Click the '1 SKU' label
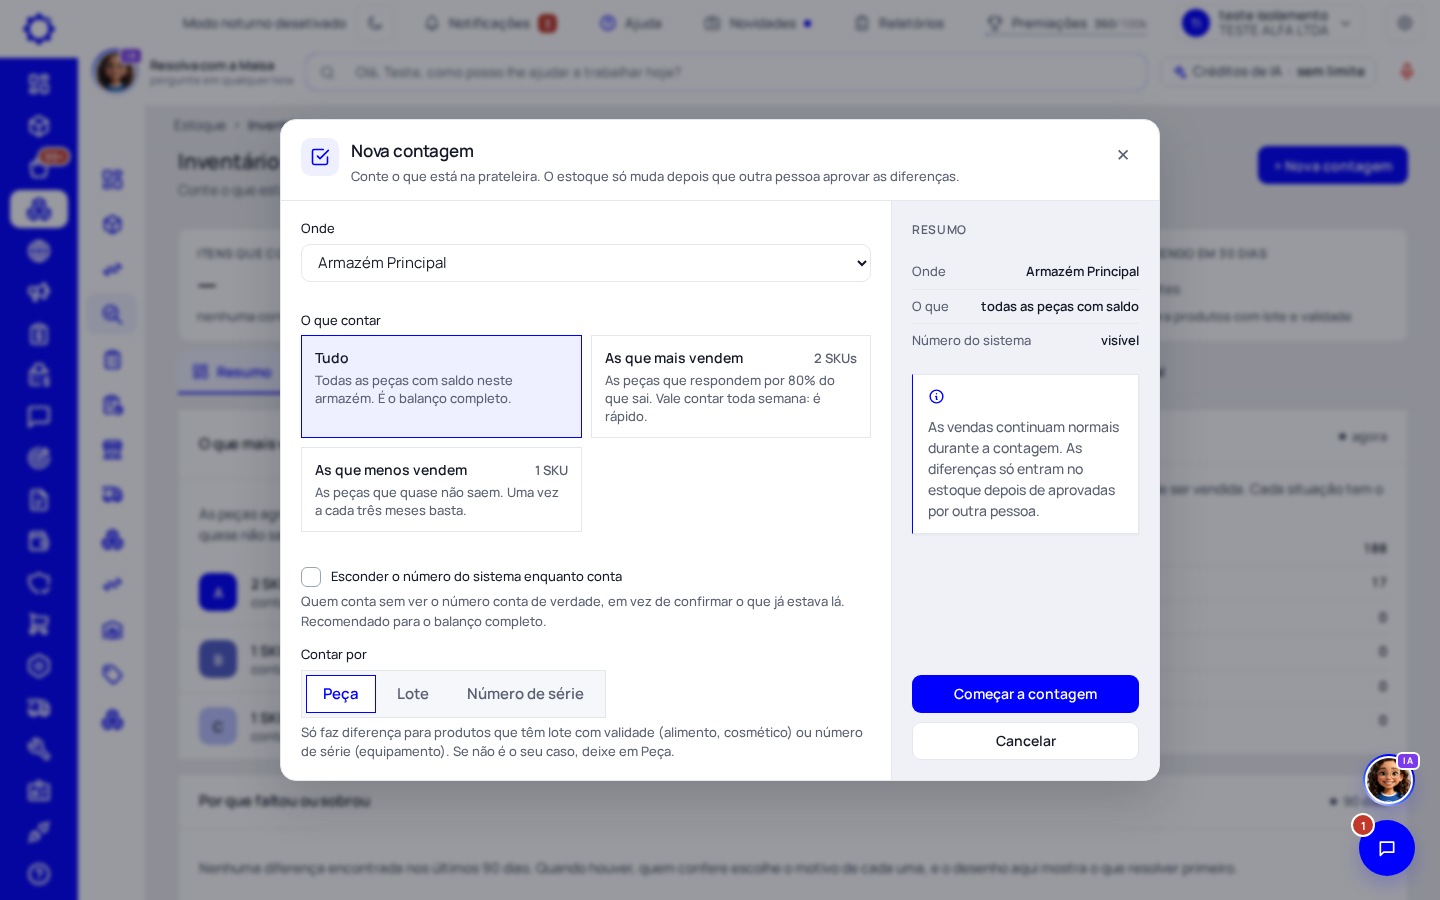This screenshot has height=900, width=1440. (x=551, y=470)
